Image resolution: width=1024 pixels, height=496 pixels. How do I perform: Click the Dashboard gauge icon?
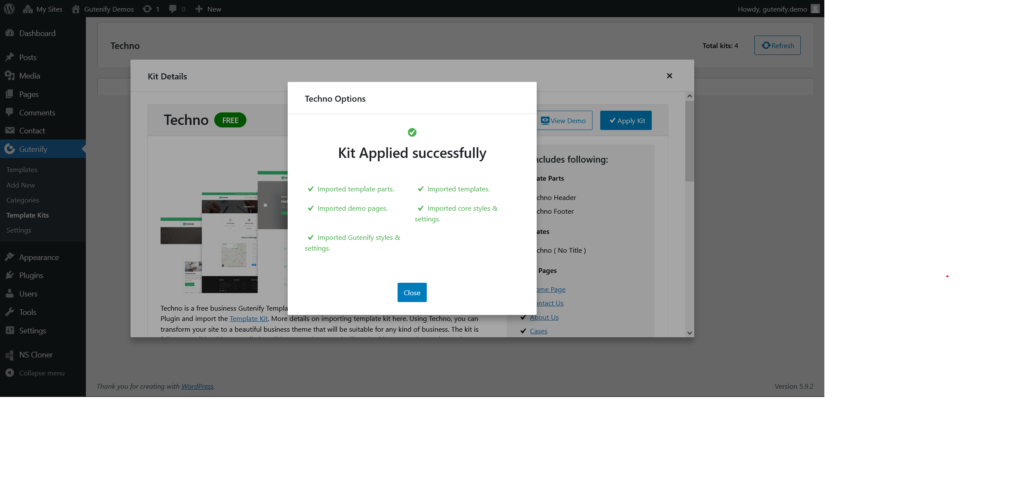click(9, 33)
